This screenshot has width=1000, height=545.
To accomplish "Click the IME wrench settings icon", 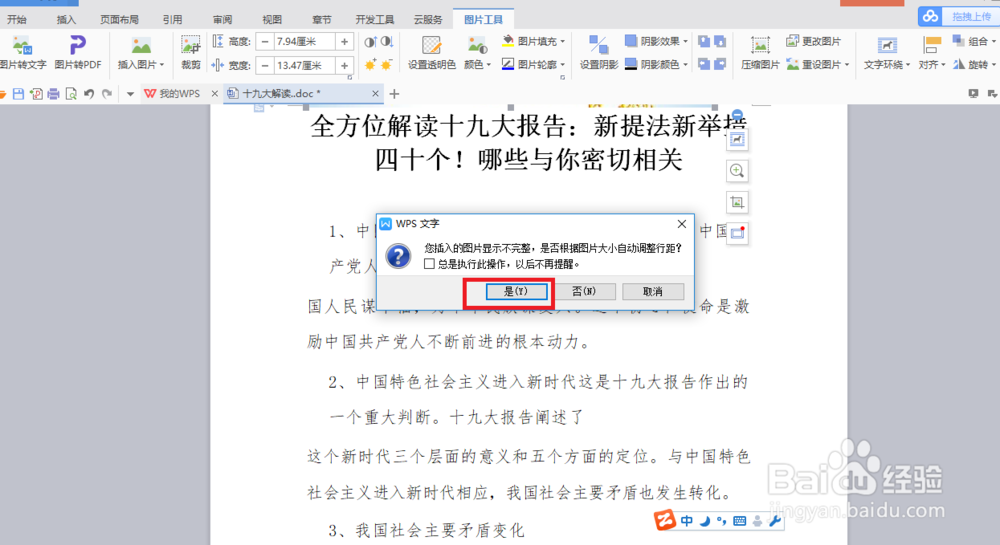I will [x=775, y=521].
